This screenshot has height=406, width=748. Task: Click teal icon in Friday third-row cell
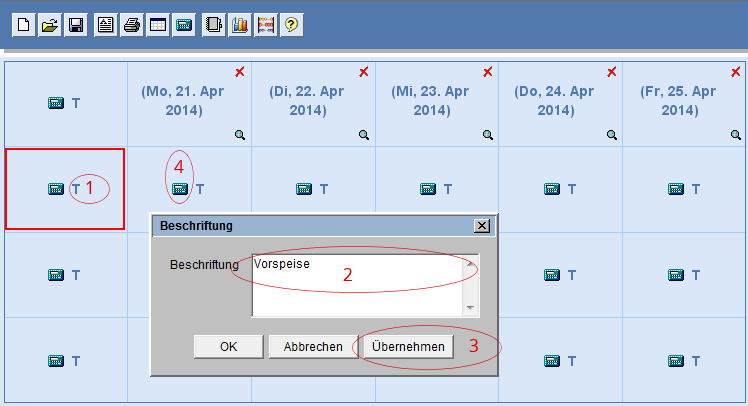(676, 361)
